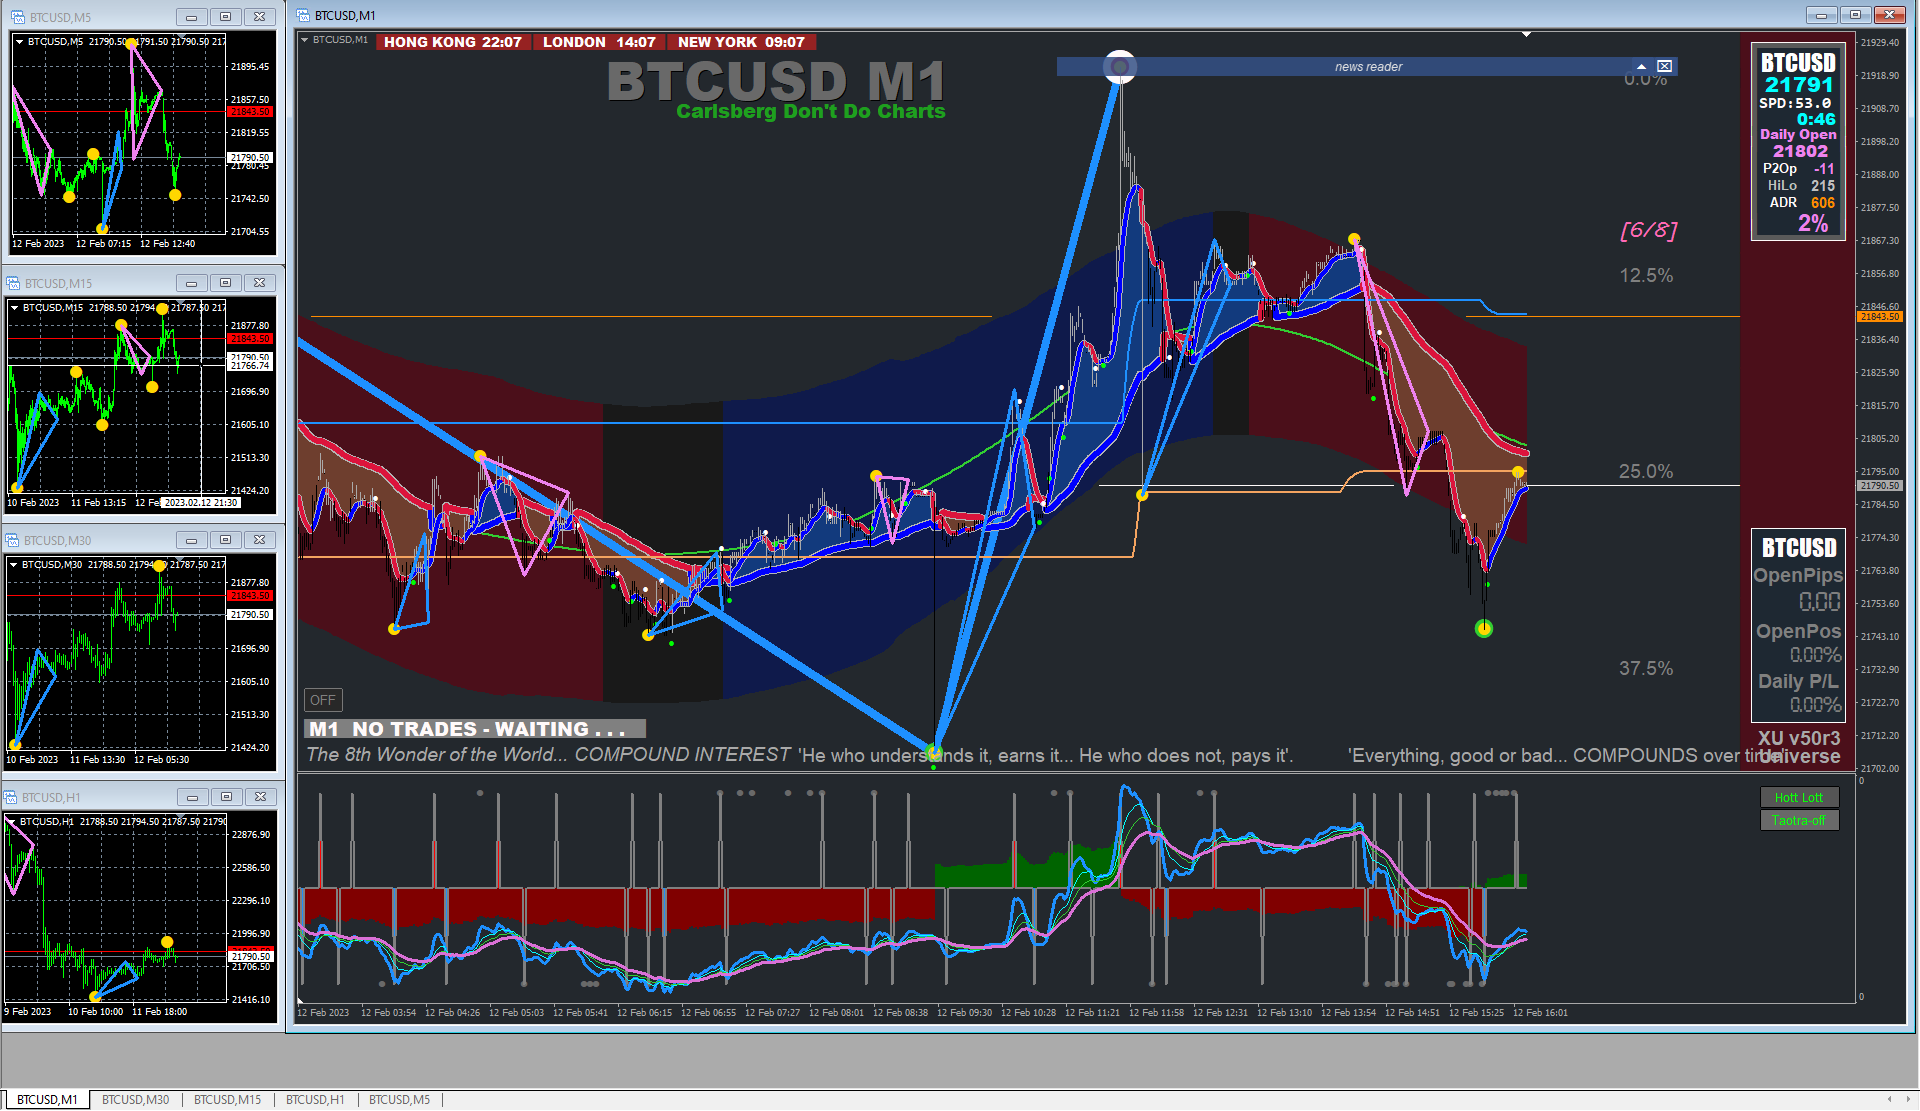The height and width of the screenshot is (1111, 1920).
Task: Open BTCUSD,M30 chart dropdown triangle
Action: point(13,565)
